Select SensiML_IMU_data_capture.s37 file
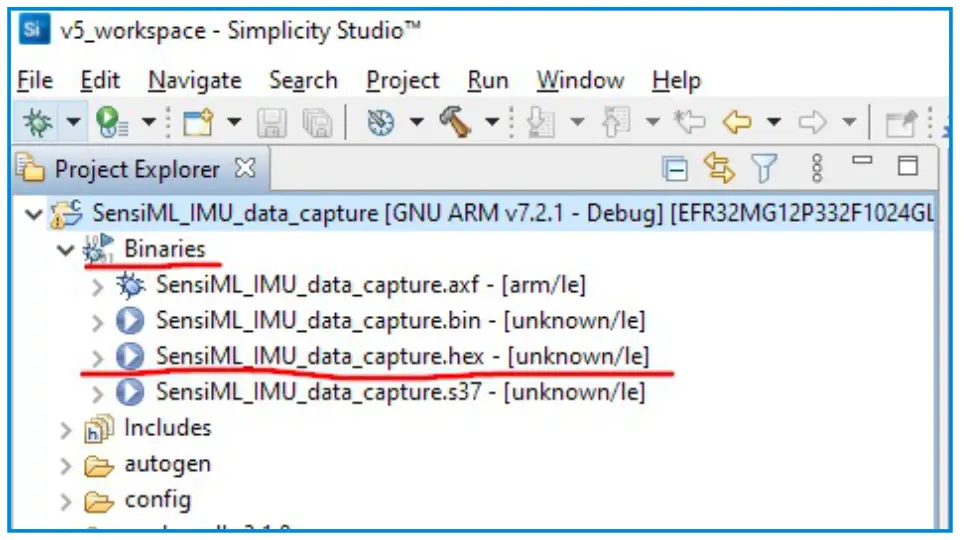Viewport: 964px width, 540px height. pyautogui.click(x=400, y=392)
